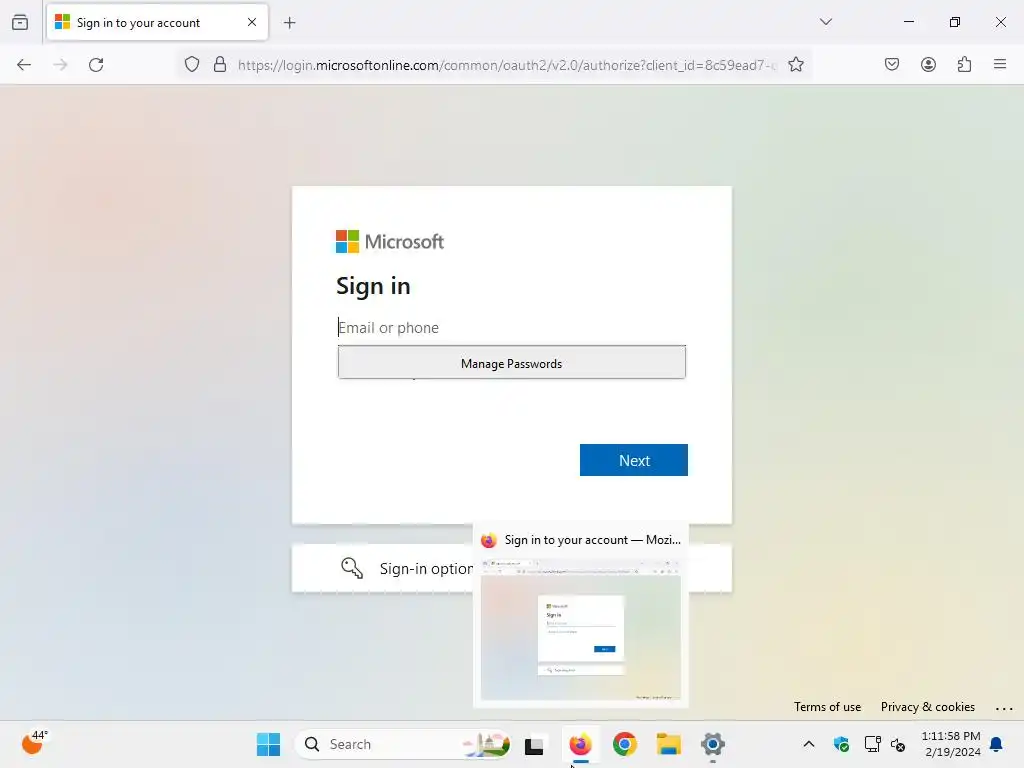Screen dimensions: 1024x768
Task: Open a new tab
Action: point(289,23)
